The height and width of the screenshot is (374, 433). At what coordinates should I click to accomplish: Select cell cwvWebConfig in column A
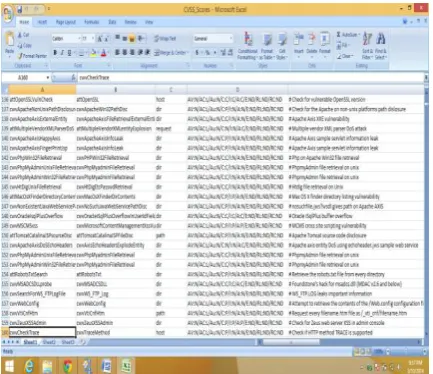[42, 303]
